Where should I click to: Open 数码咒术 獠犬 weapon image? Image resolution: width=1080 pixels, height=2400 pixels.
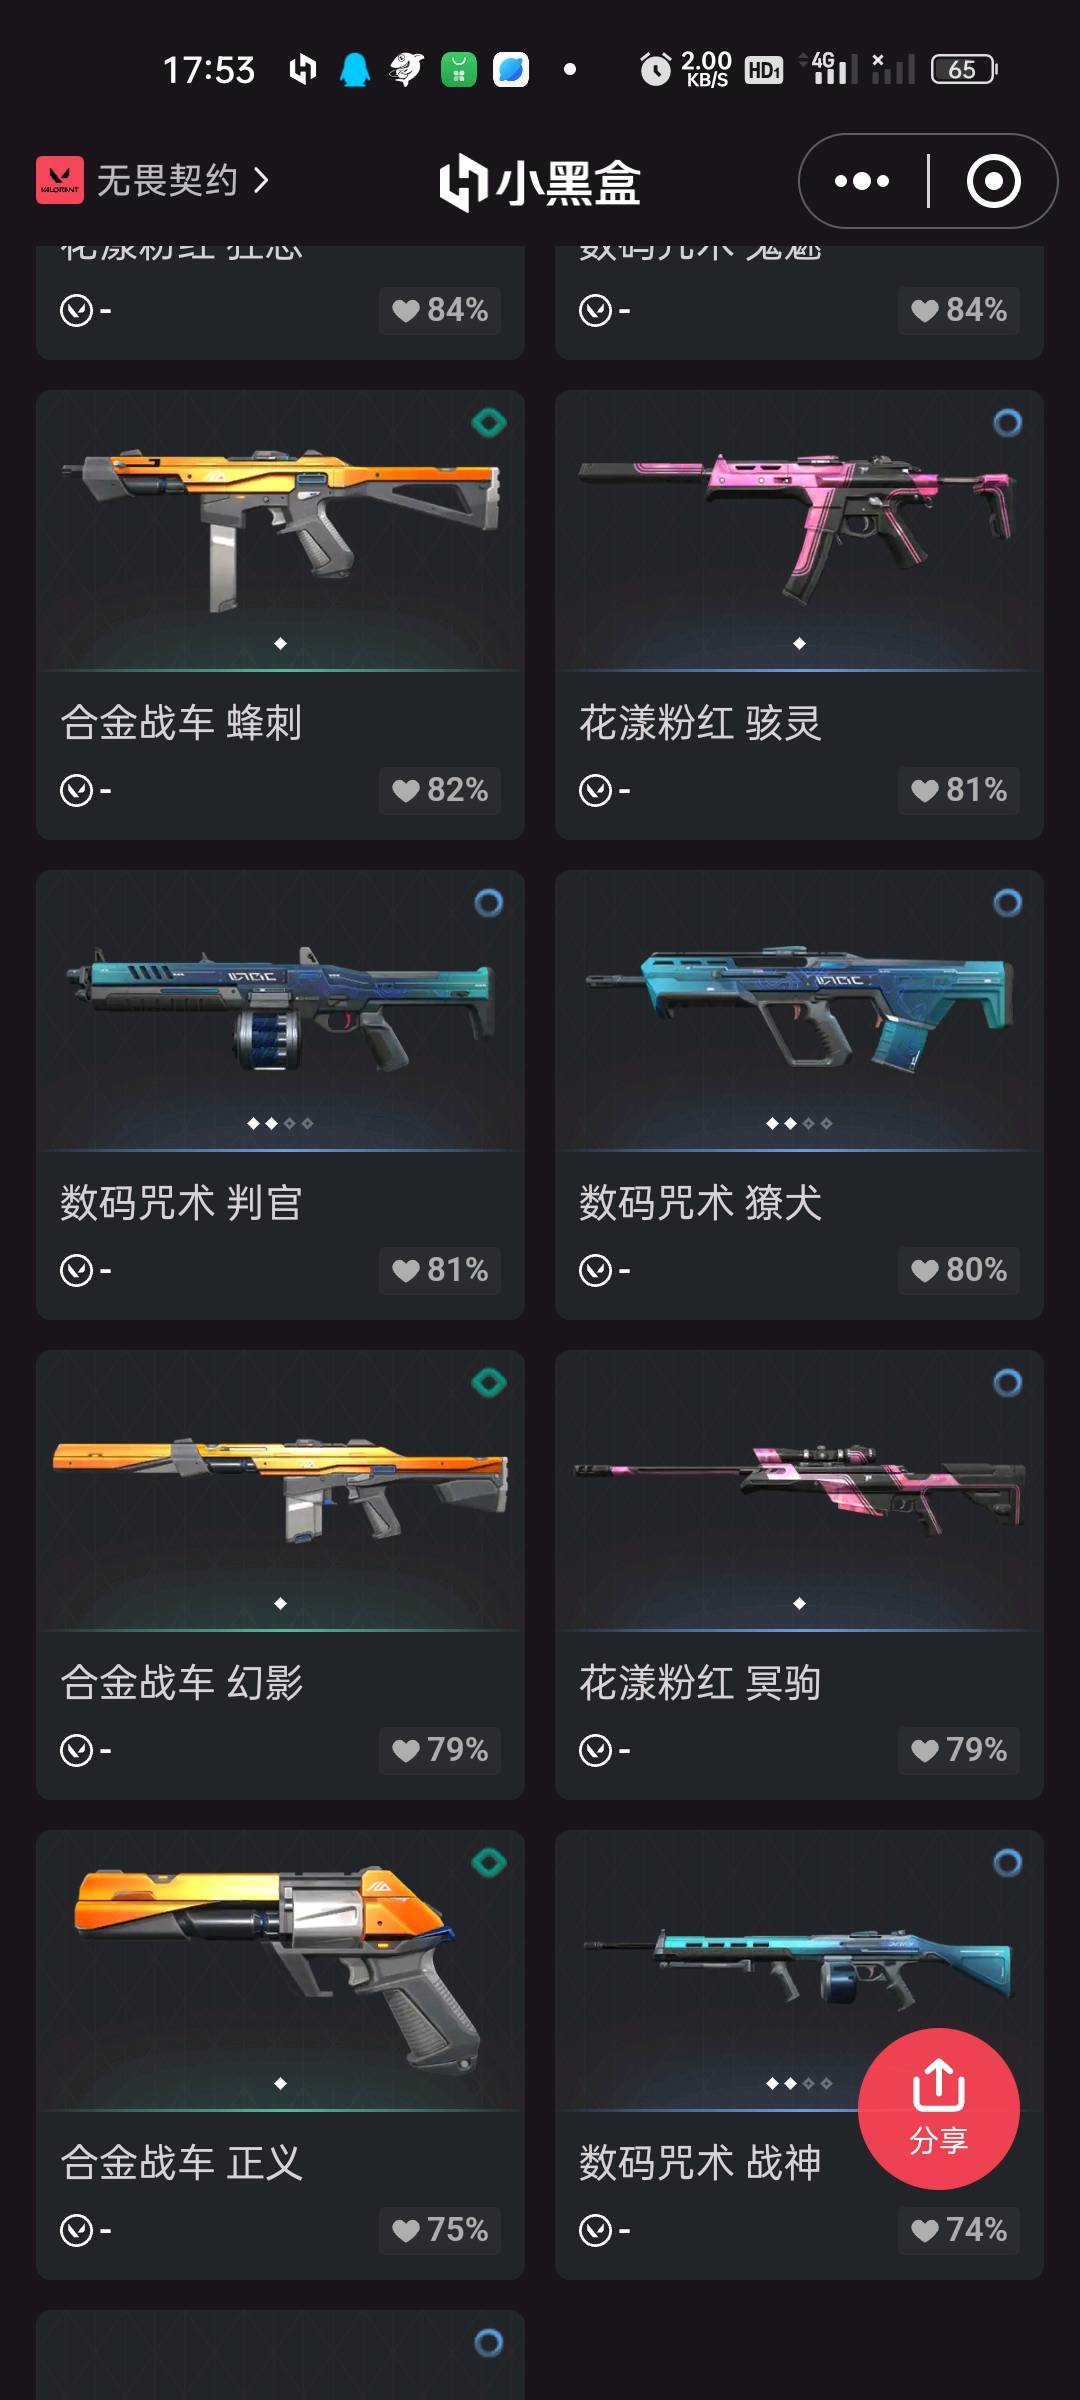[799, 1010]
